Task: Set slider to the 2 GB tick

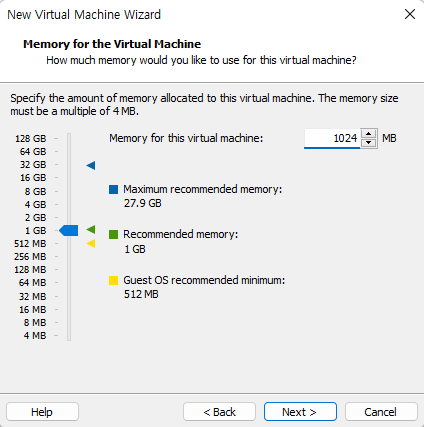Action: point(69,217)
